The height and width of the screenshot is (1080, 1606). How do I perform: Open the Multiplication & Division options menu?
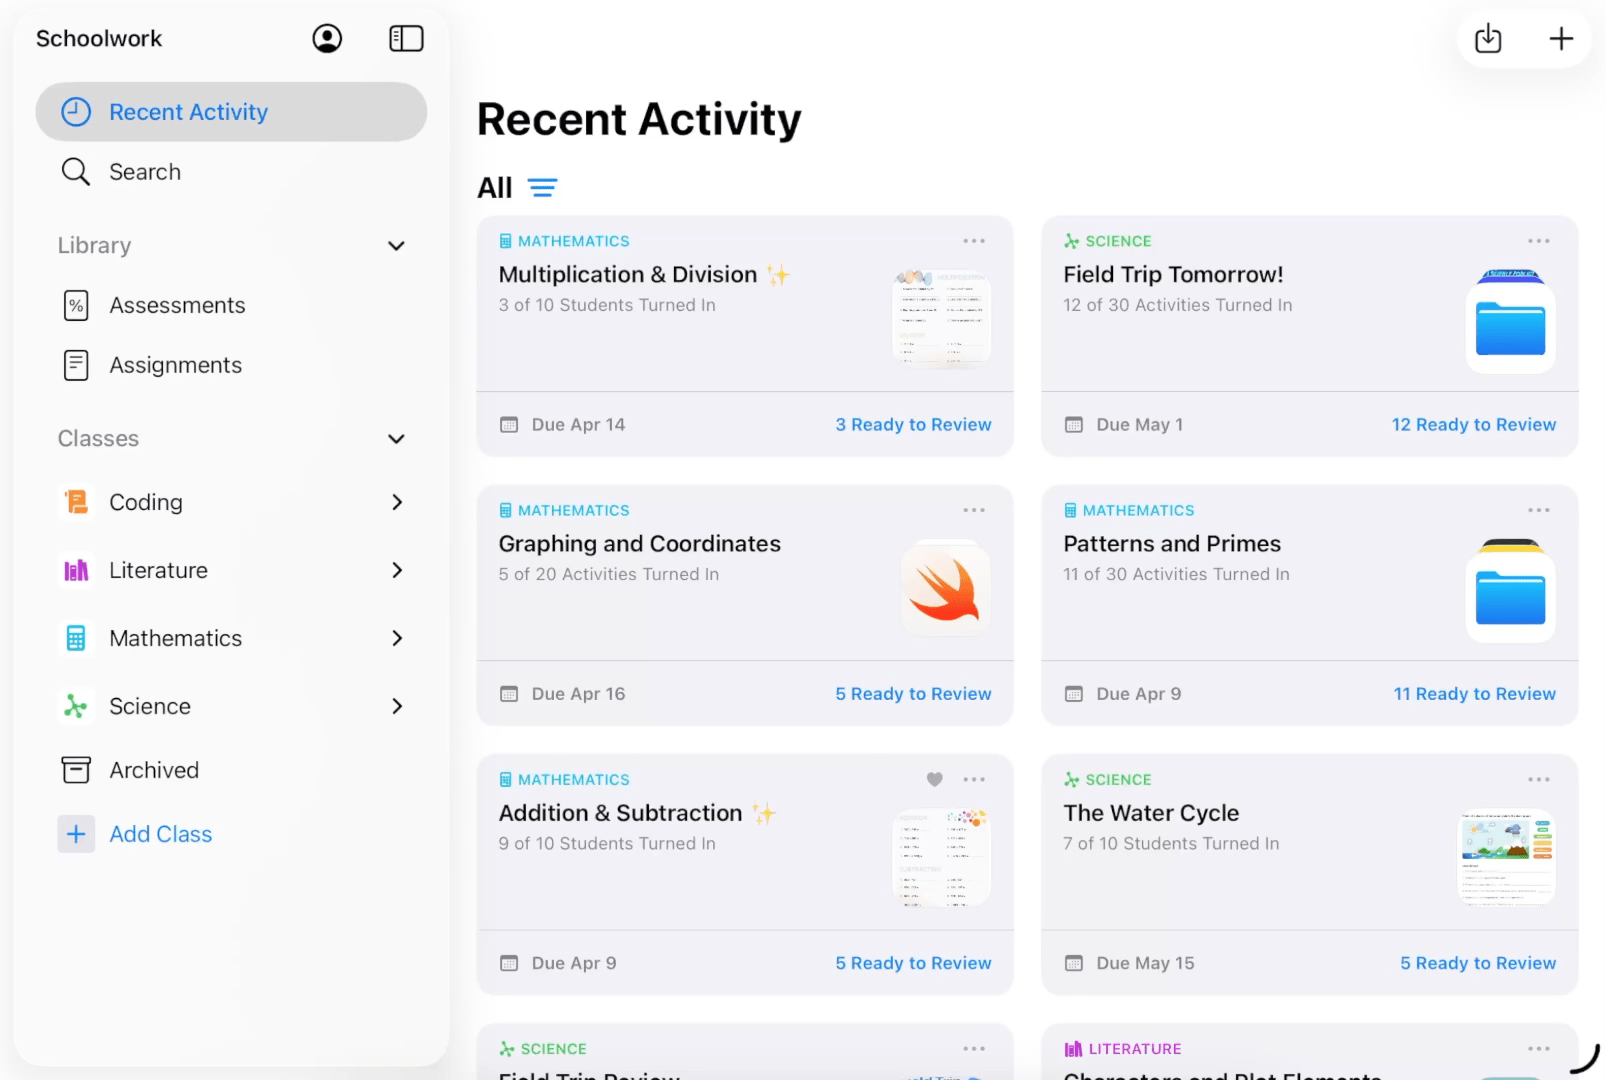pos(973,241)
